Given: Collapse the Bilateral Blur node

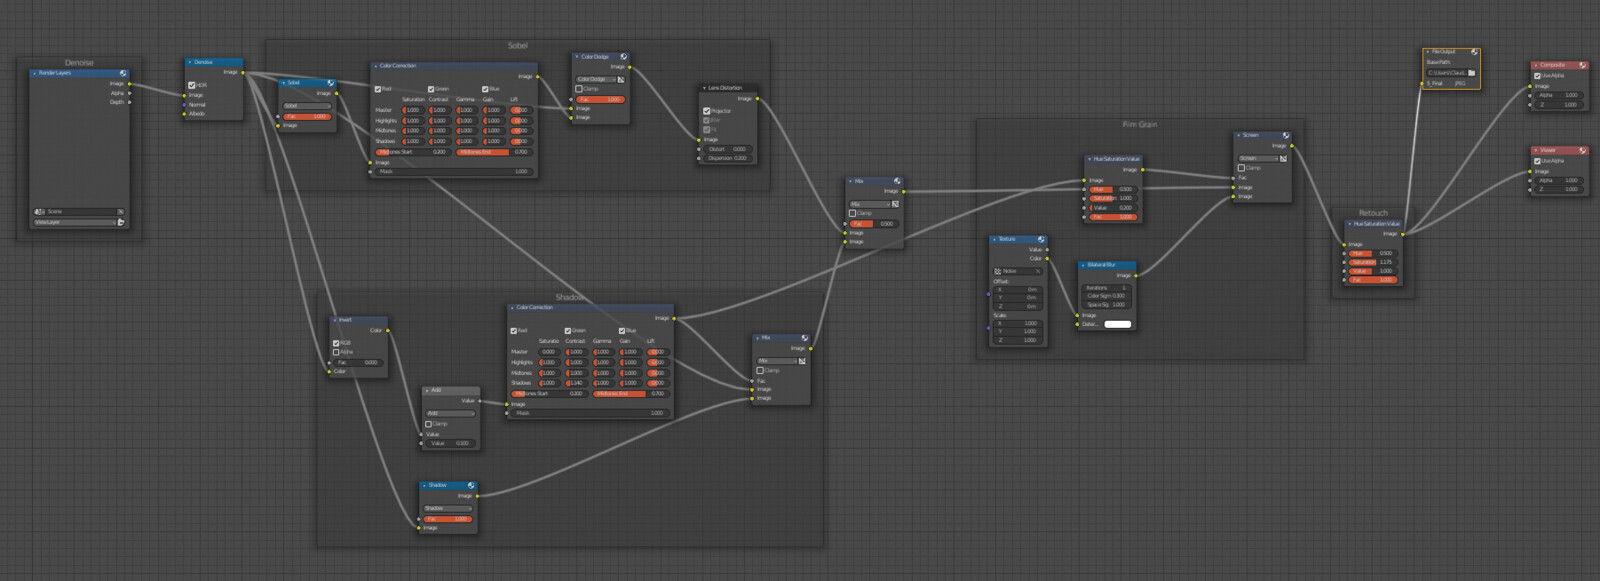Looking at the screenshot, I should [x=1083, y=265].
